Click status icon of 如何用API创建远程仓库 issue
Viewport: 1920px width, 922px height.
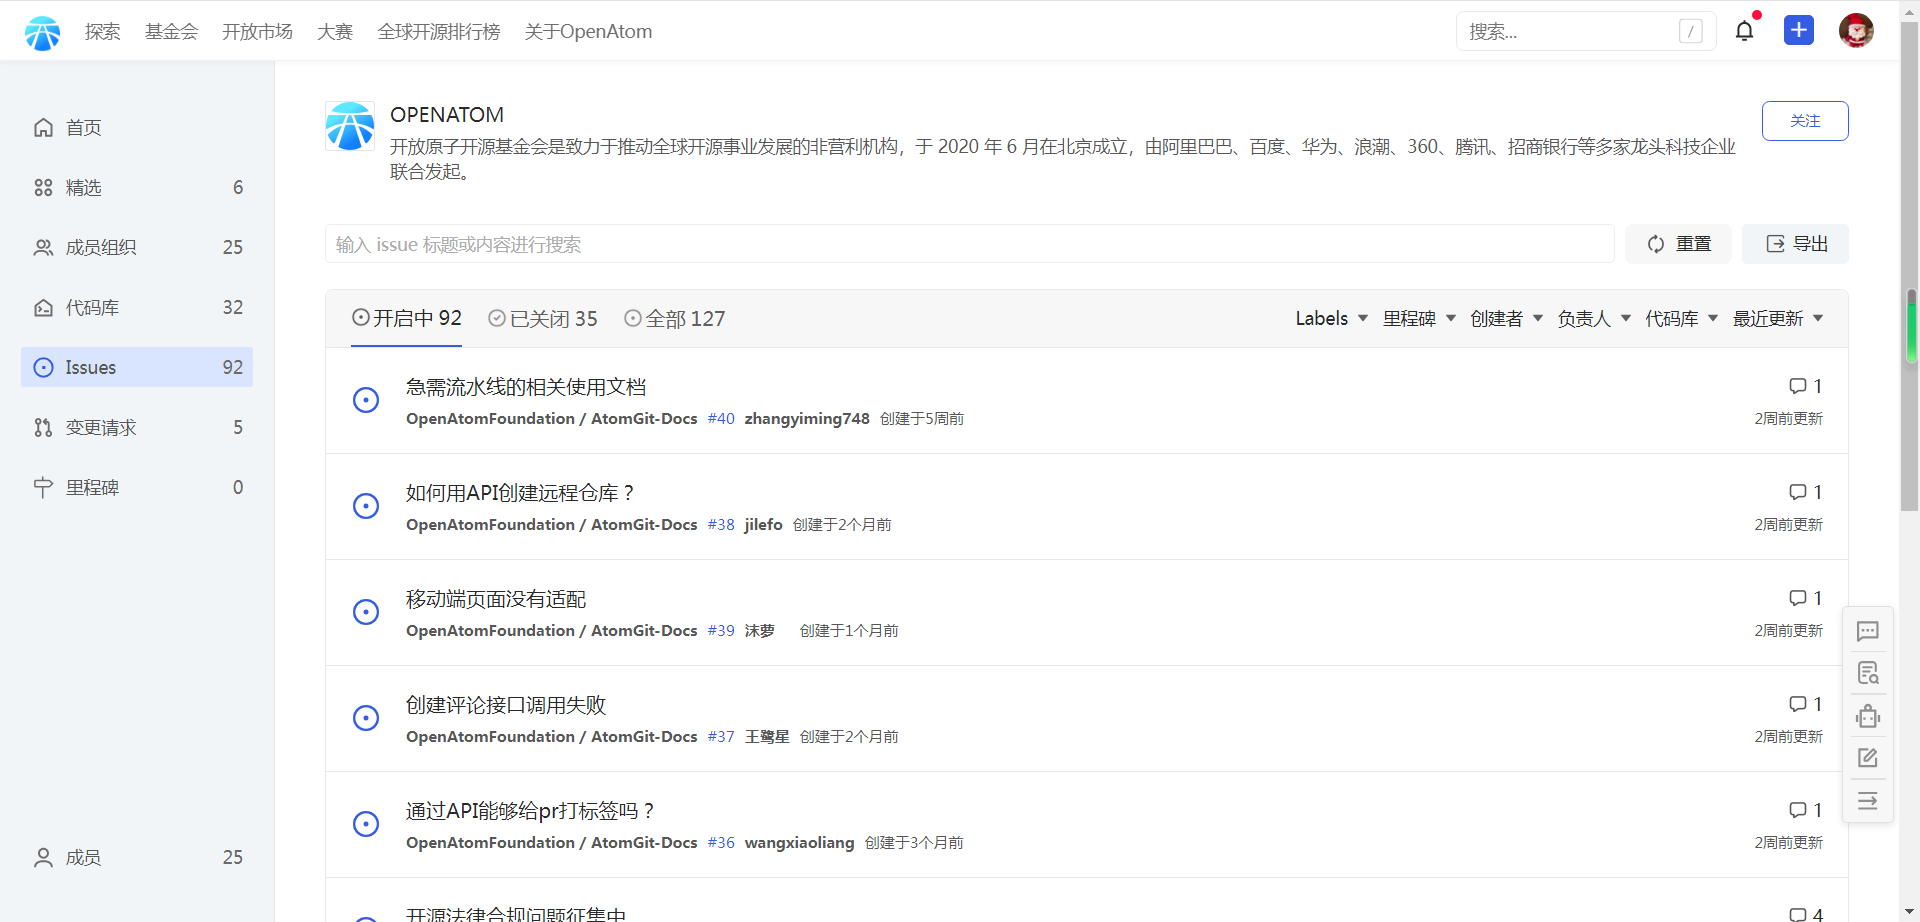click(x=366, y=506)
